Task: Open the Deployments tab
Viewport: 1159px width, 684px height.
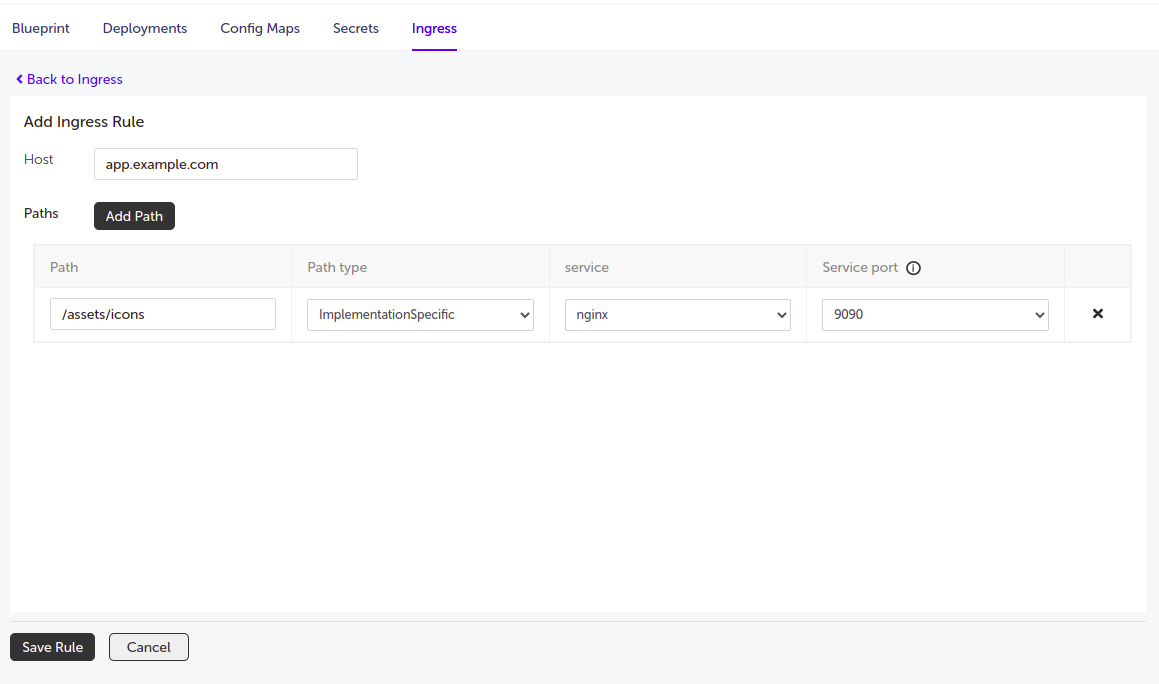Action: click(x=145, y=28)
